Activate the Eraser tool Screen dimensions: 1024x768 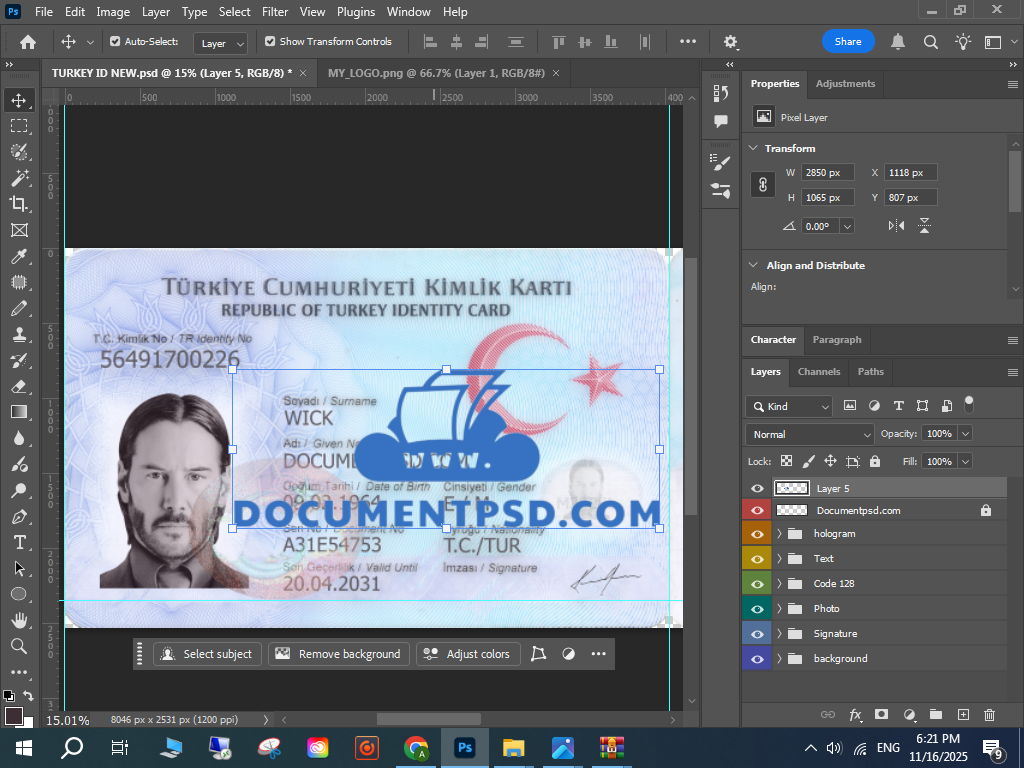pos(19,386)
